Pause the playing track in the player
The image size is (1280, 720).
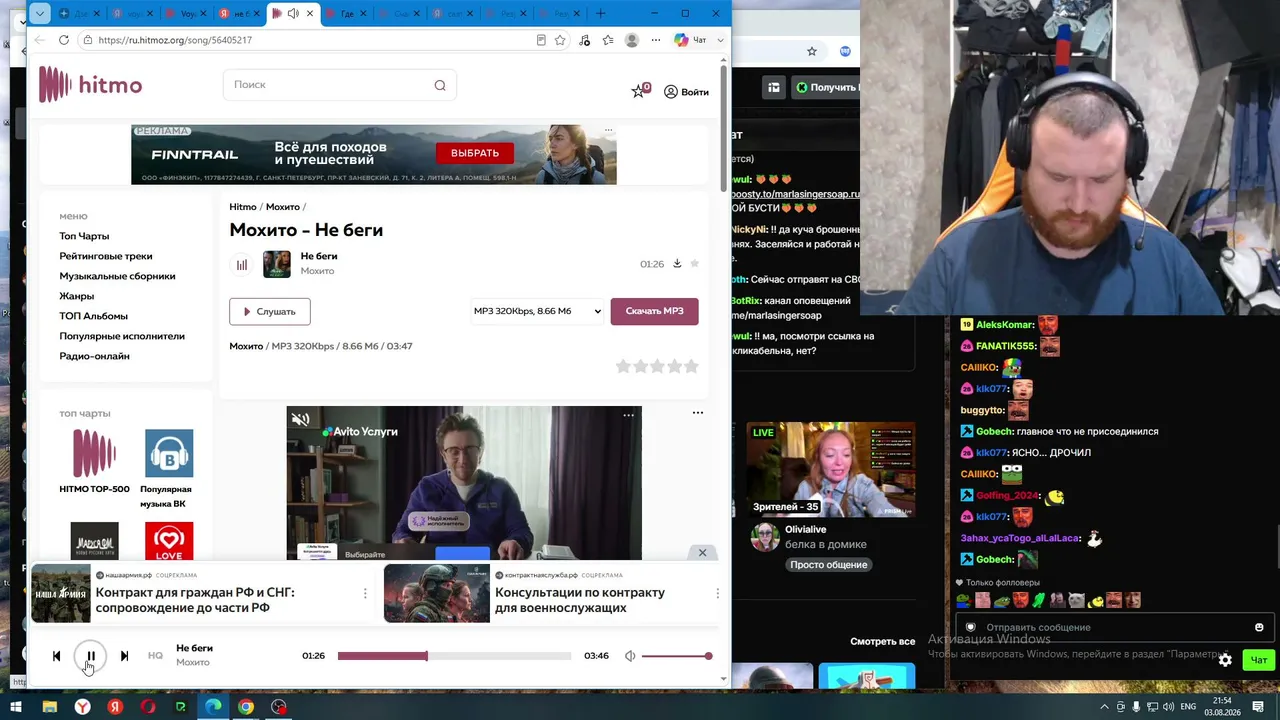90,656
